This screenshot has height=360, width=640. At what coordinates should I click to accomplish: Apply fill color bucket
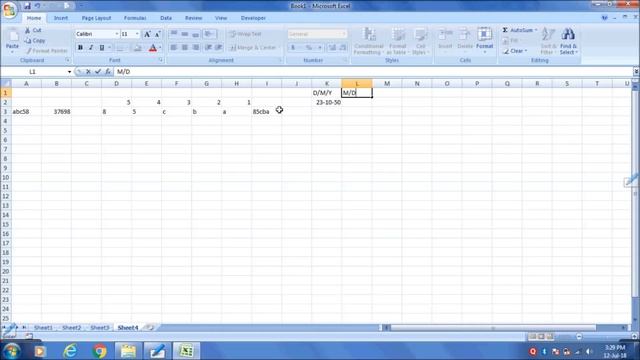(x=138, y=48)
